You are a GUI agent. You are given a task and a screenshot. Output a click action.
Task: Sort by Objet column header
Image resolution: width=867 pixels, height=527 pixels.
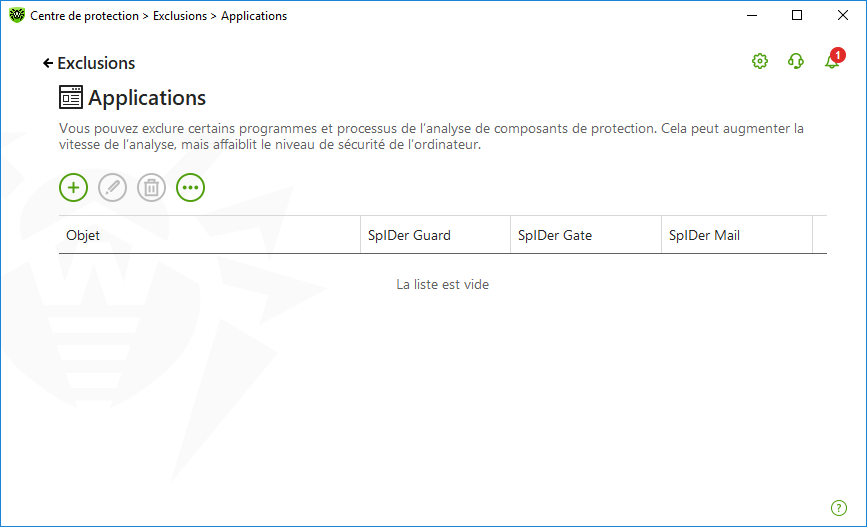pos(210,235)
